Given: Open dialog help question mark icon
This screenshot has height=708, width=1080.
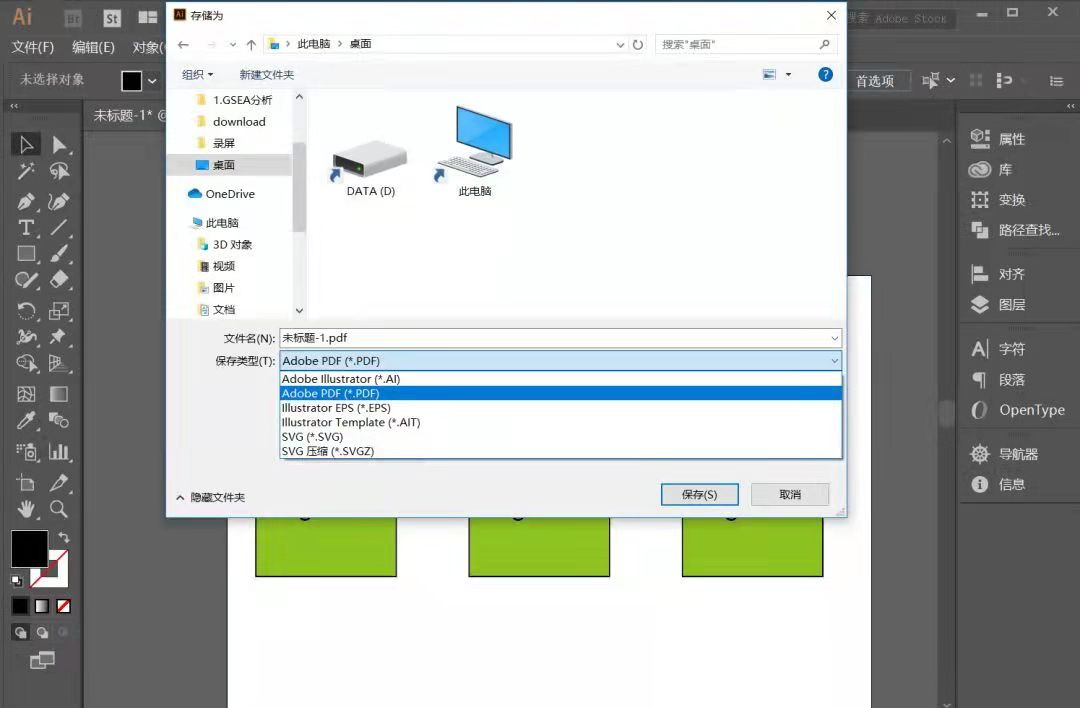Looking at the screenshot, I should [x=825, y=74].
